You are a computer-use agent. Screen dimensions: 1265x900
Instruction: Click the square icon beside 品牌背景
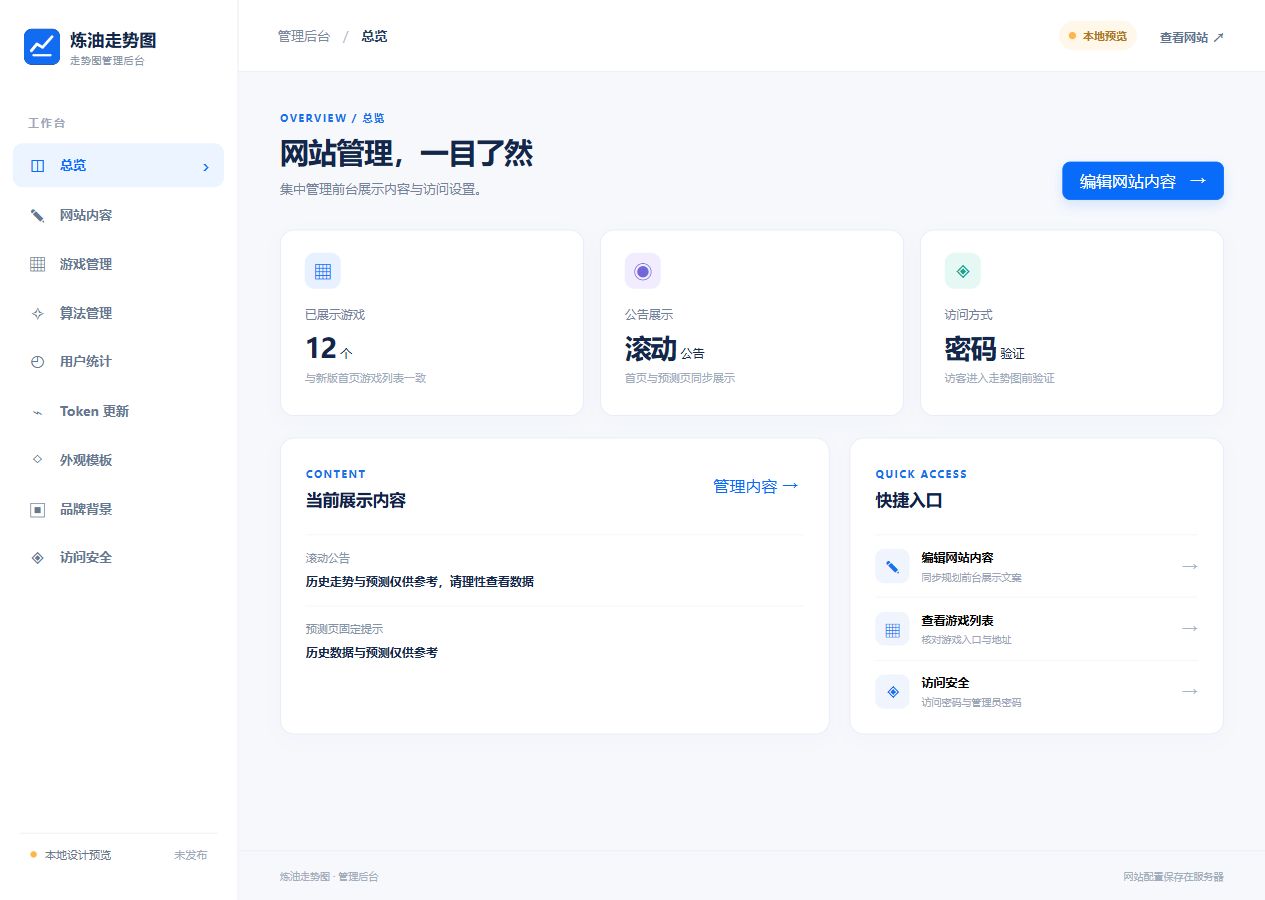pos(38,509)
